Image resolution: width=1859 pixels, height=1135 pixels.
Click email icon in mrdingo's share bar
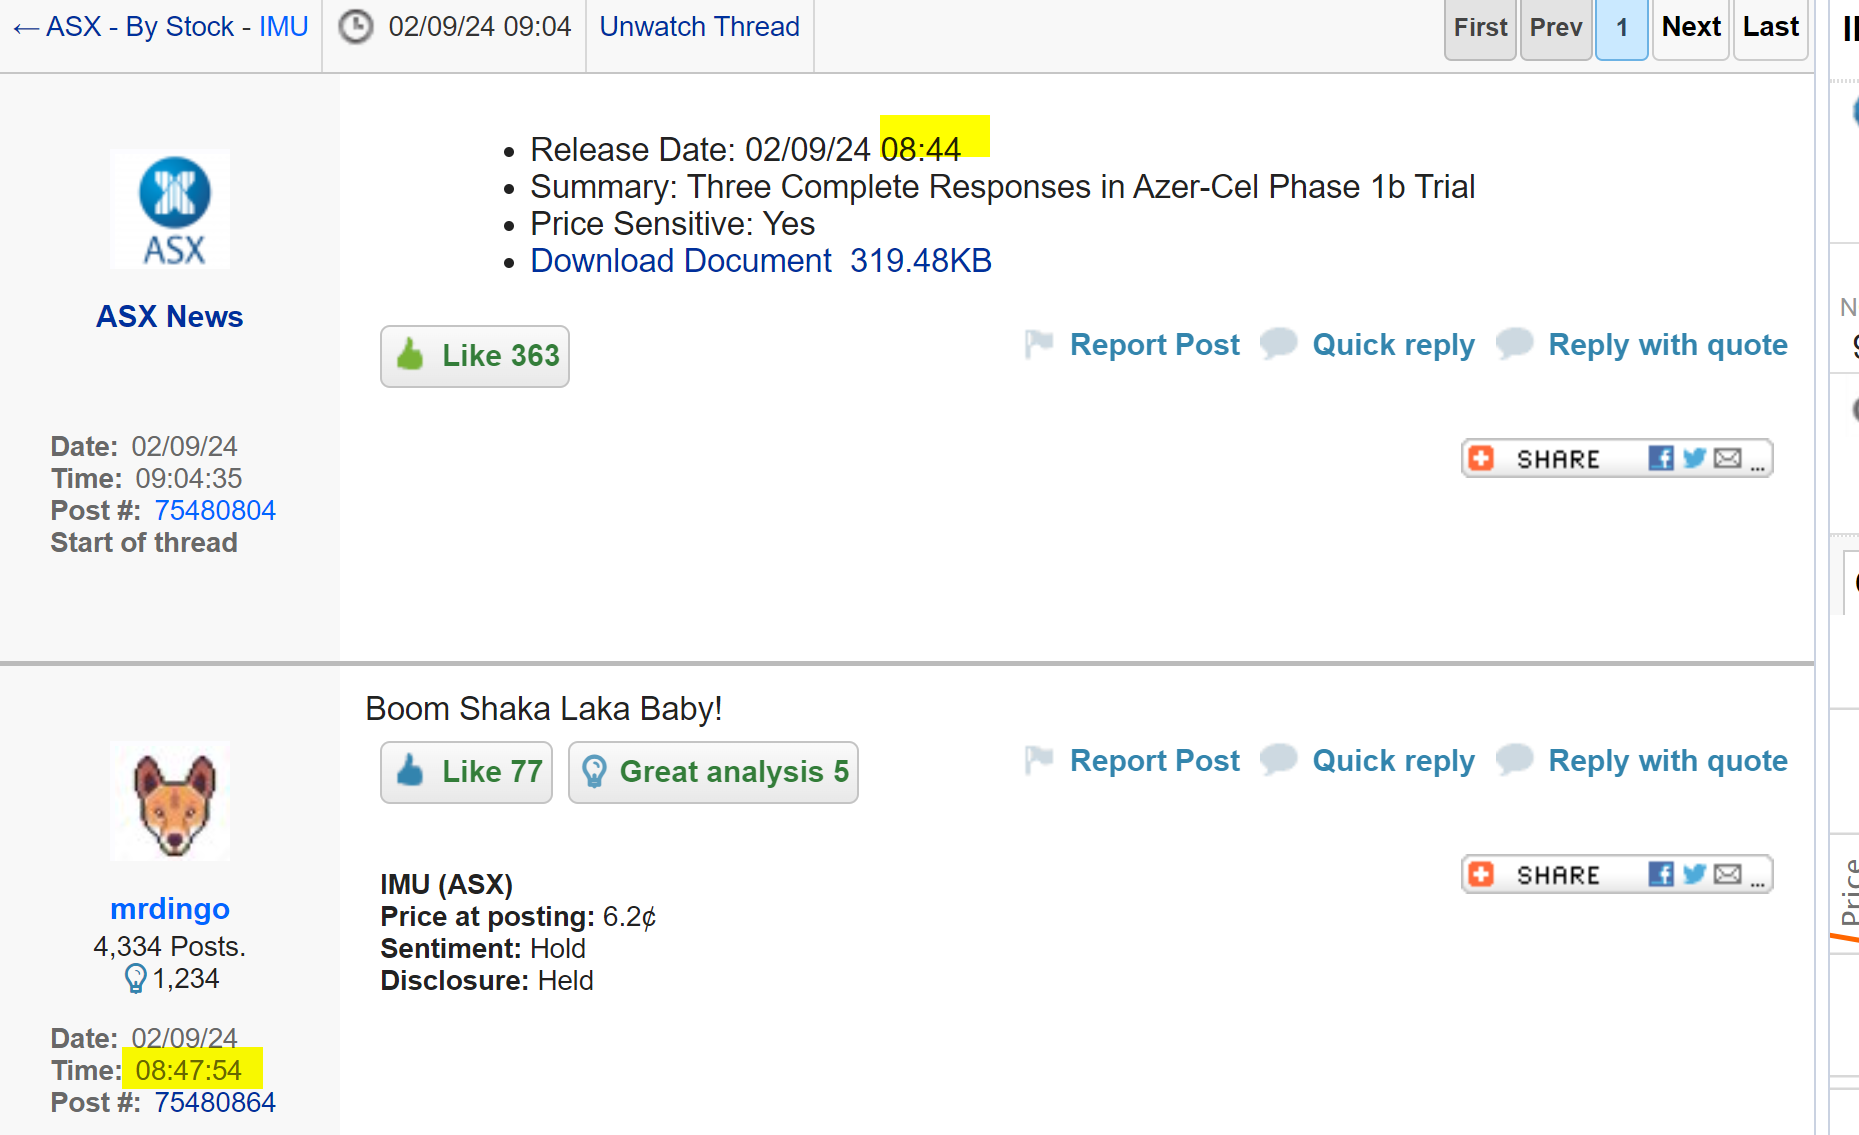tap(1727, 874)
